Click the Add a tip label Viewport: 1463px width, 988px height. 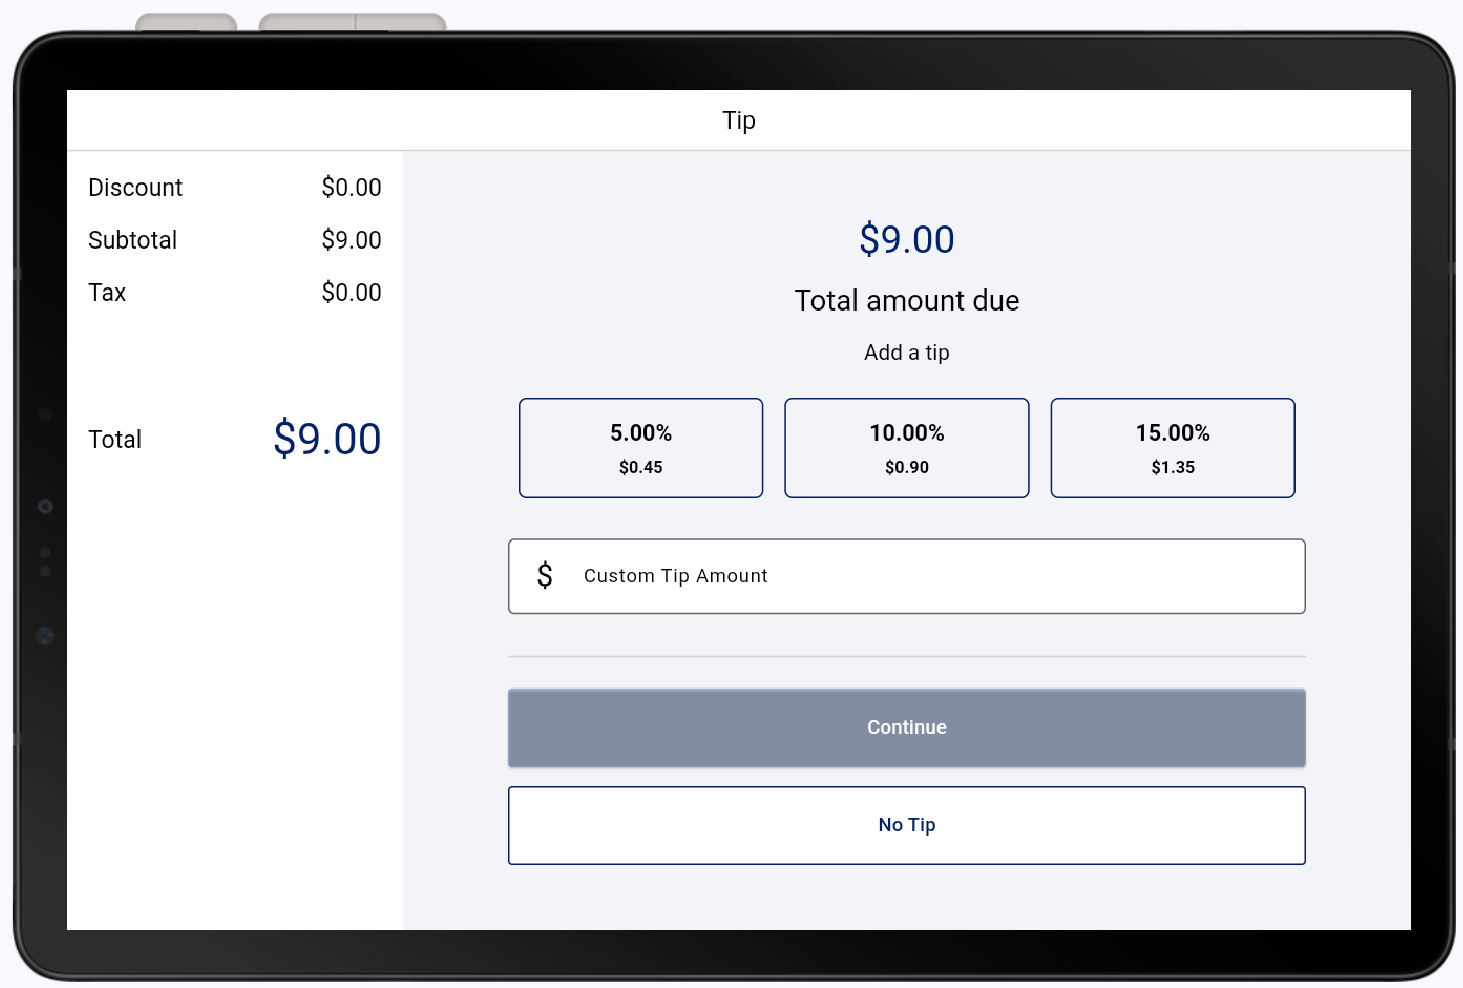click(x=906, y=352)
